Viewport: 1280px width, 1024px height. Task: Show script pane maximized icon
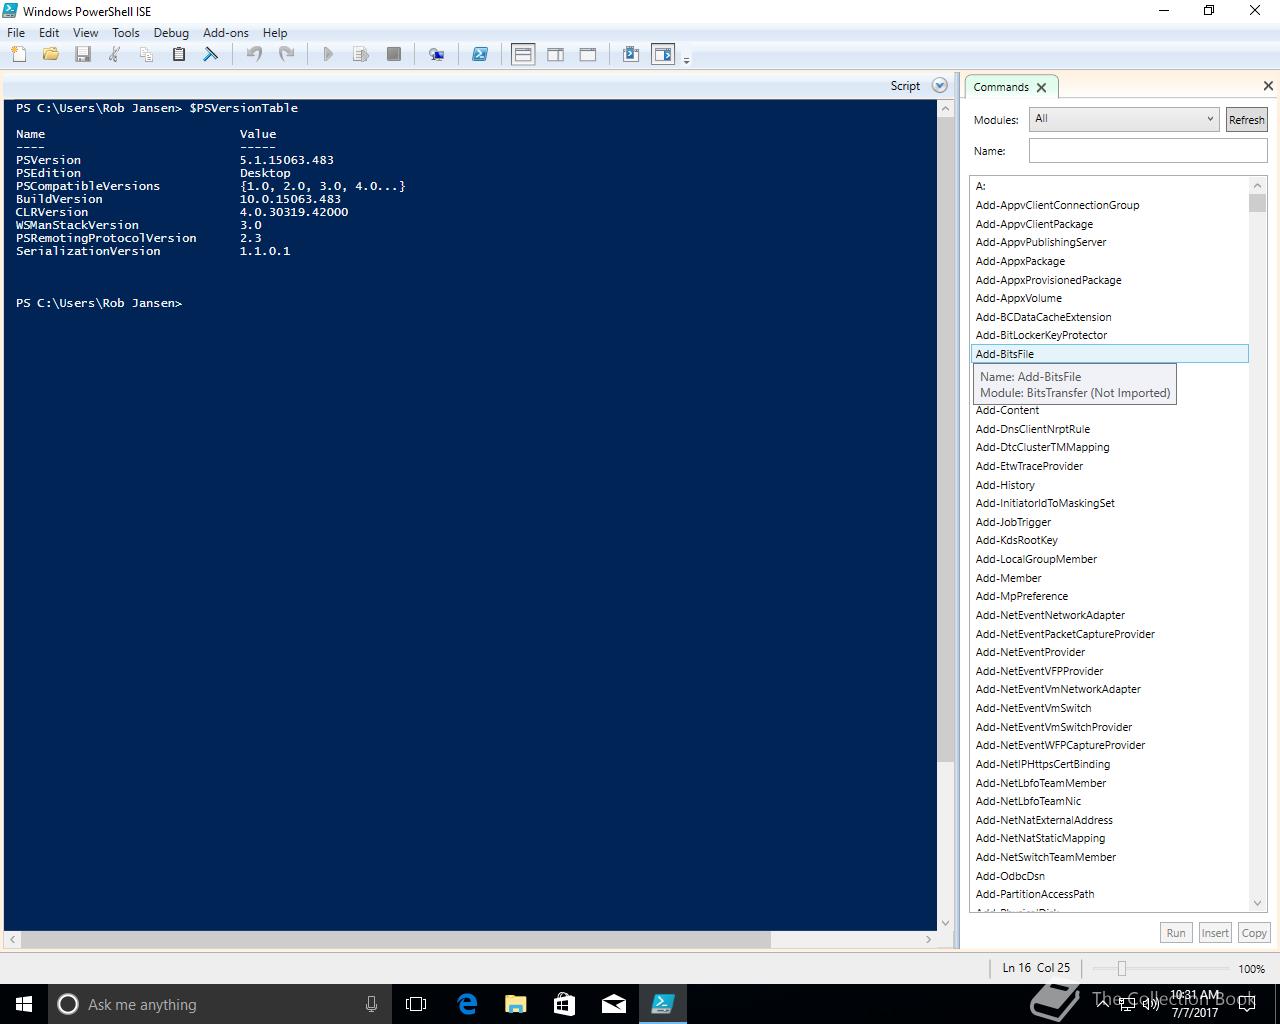coord(588,55)
